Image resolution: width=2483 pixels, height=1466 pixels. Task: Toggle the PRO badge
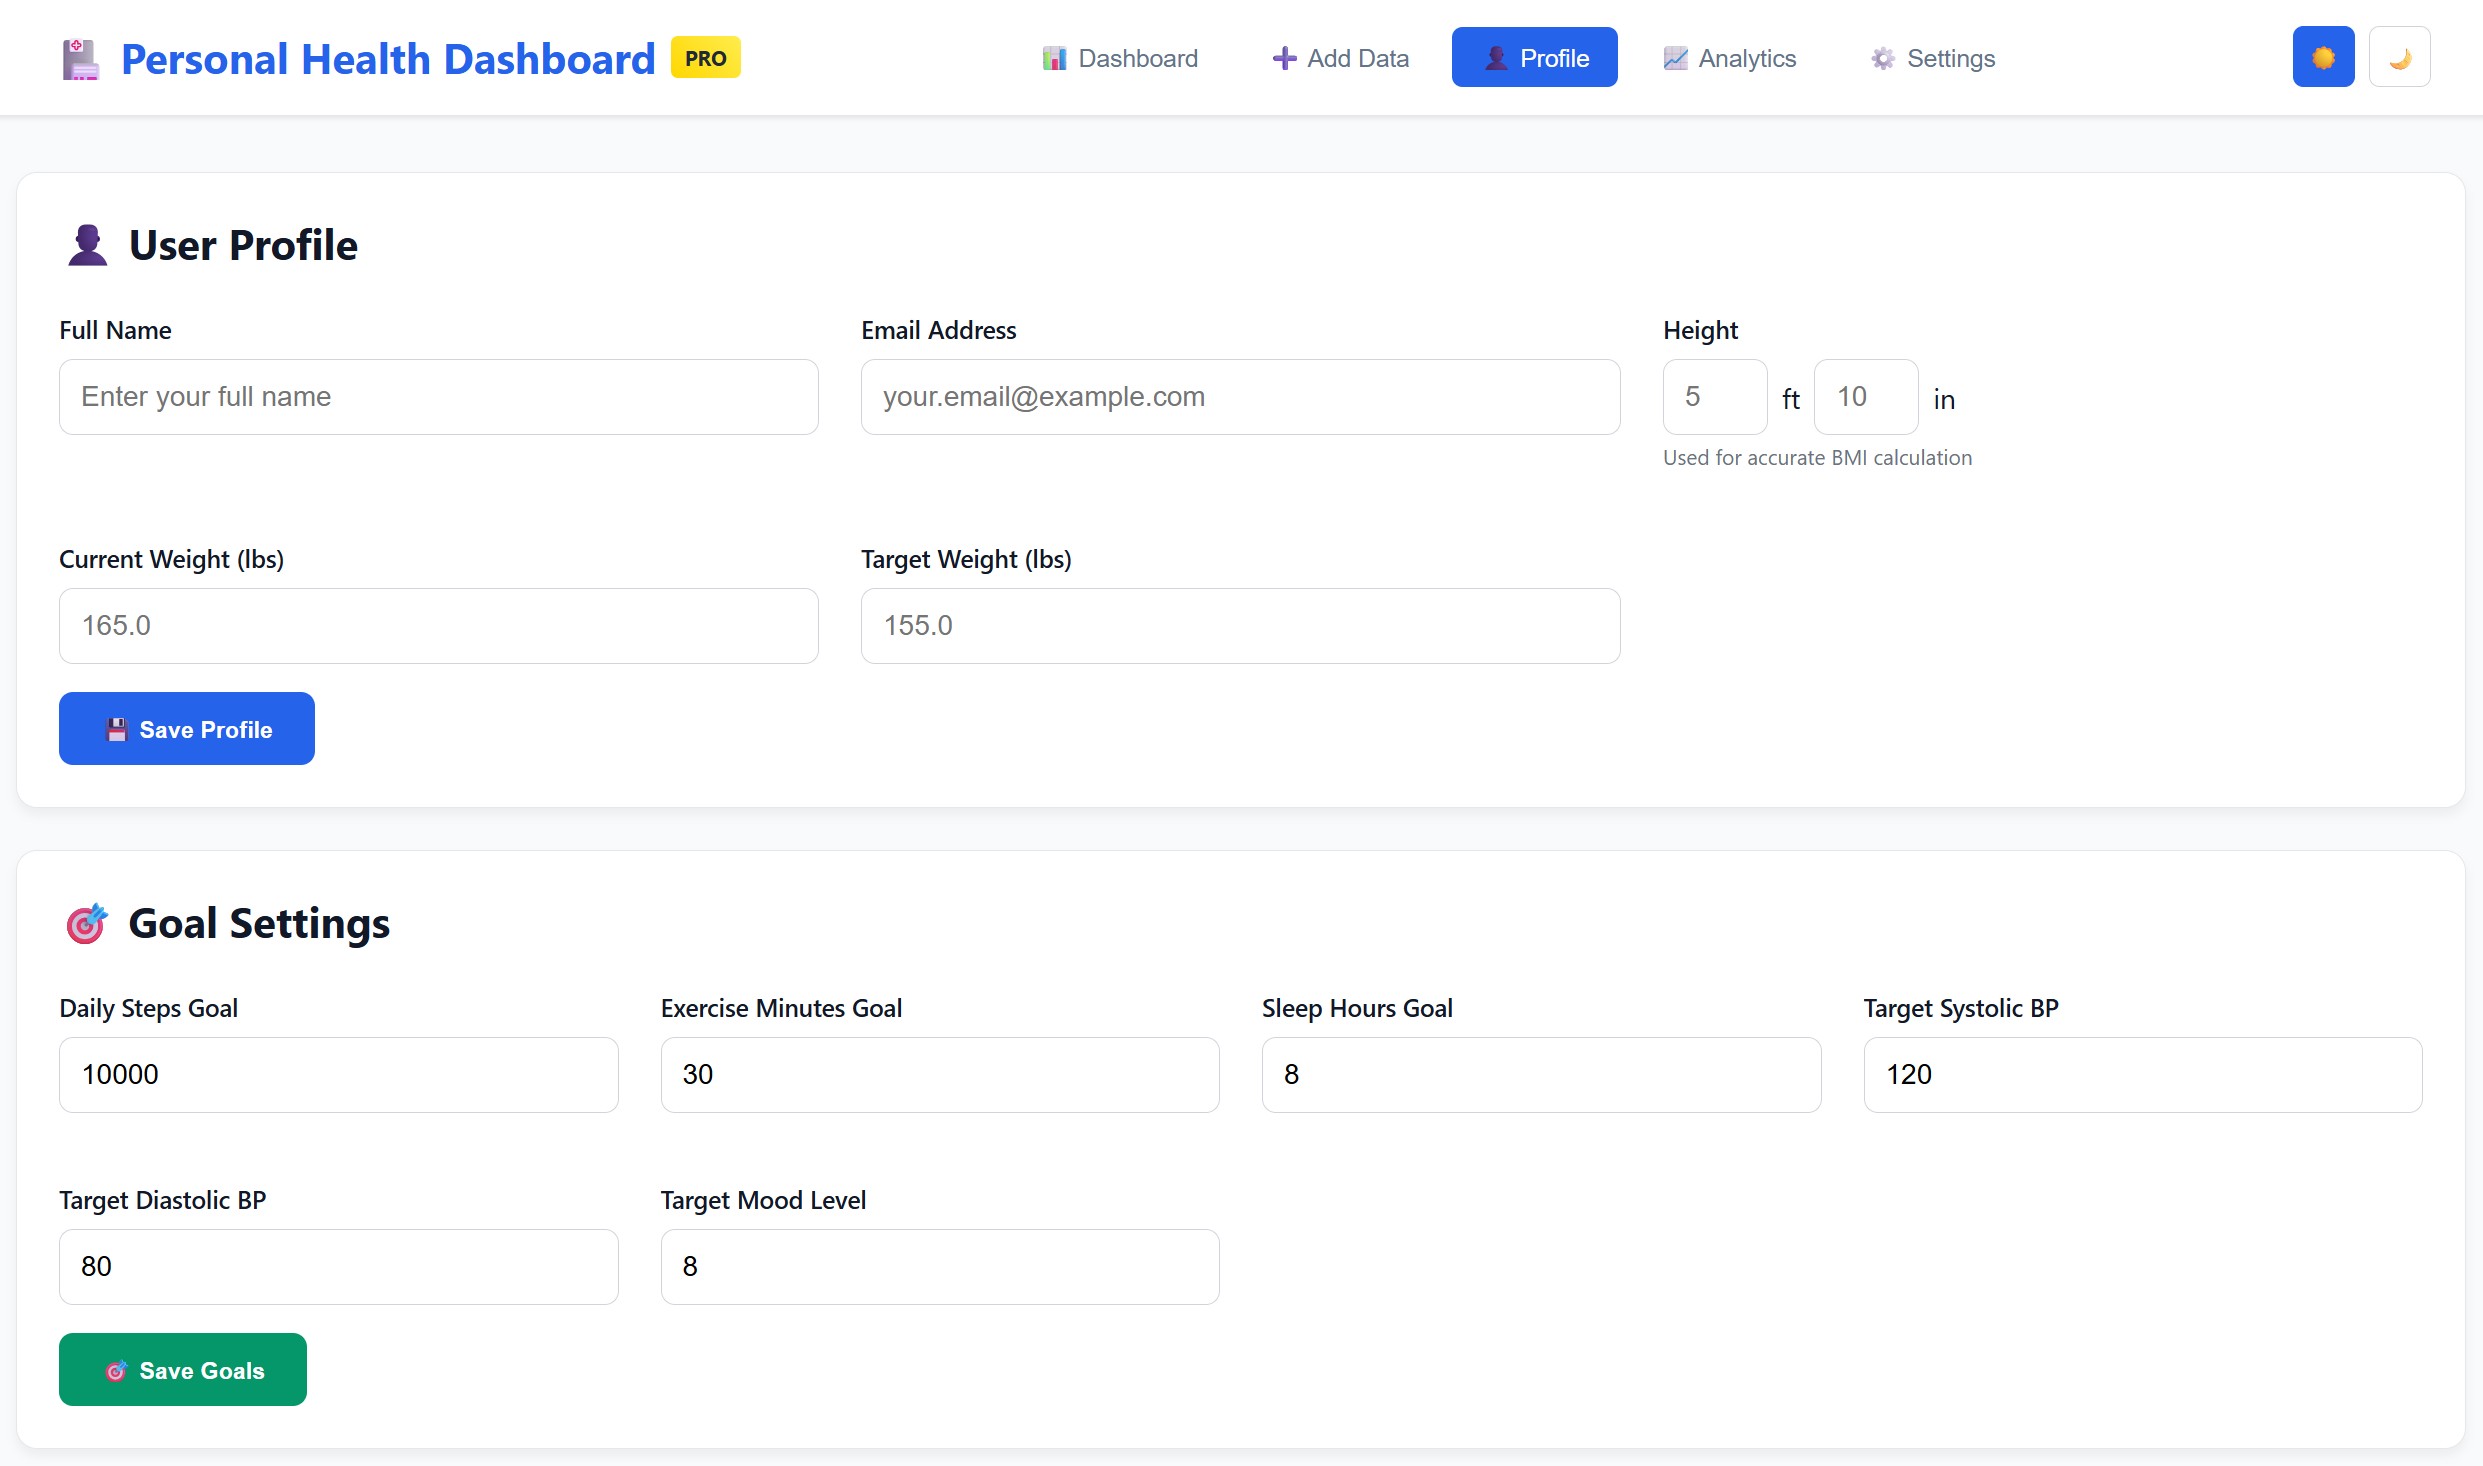(704, 58)
